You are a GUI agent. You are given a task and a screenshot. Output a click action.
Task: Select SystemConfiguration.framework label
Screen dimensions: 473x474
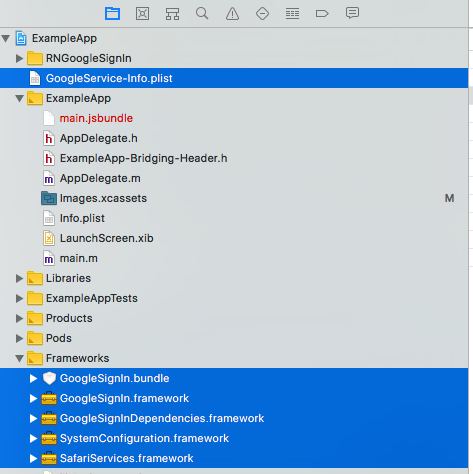coord(144,438)
